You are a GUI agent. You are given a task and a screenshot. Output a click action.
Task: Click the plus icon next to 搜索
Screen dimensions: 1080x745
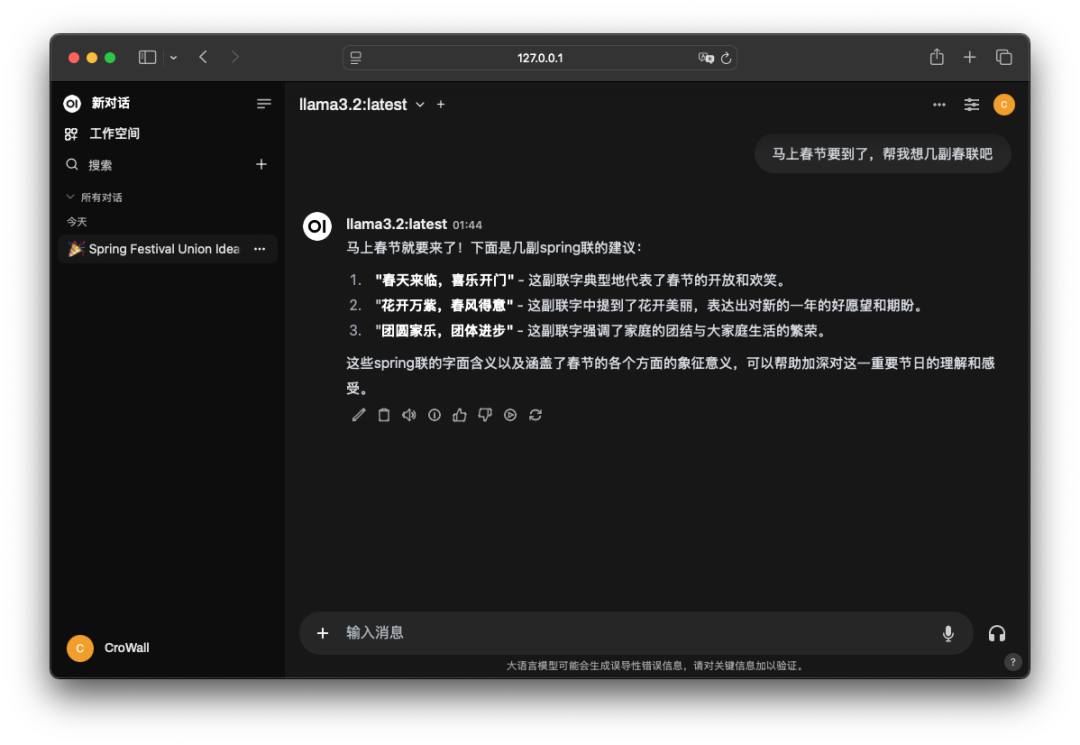pyautogui.click(x=261, y=164)
